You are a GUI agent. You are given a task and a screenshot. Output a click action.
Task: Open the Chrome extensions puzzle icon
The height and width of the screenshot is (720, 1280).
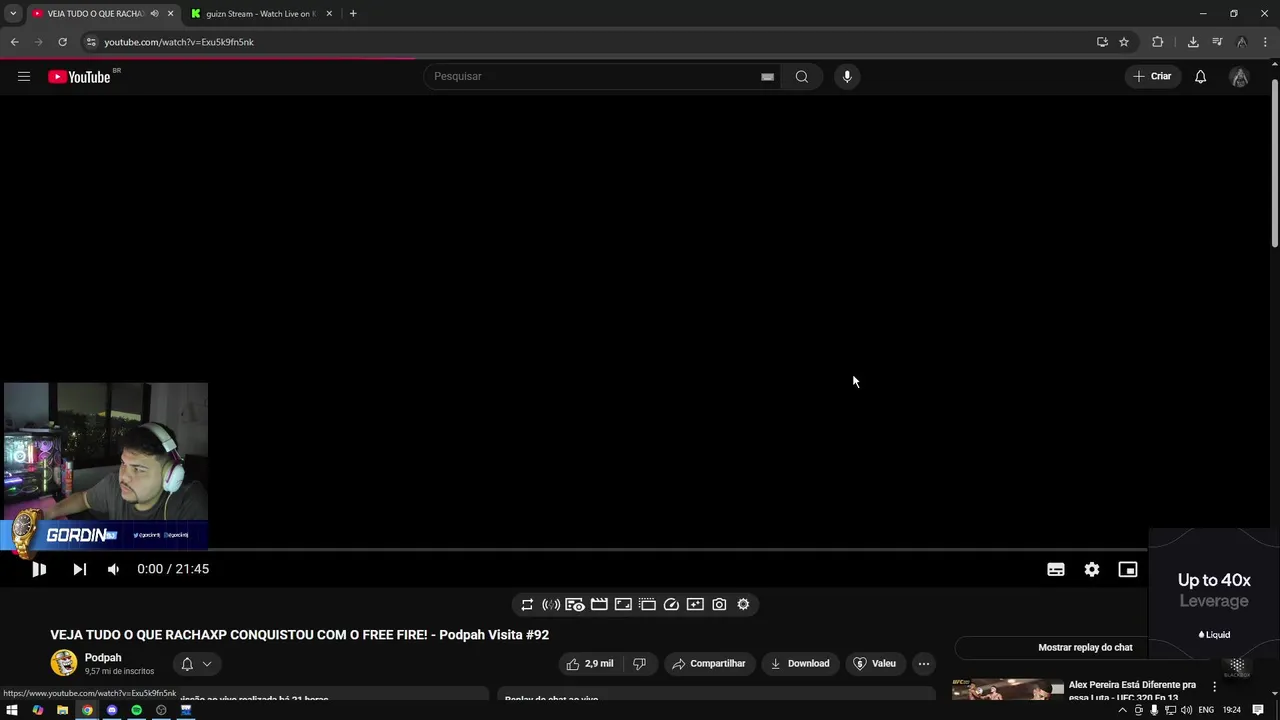tap(1157, 42)
